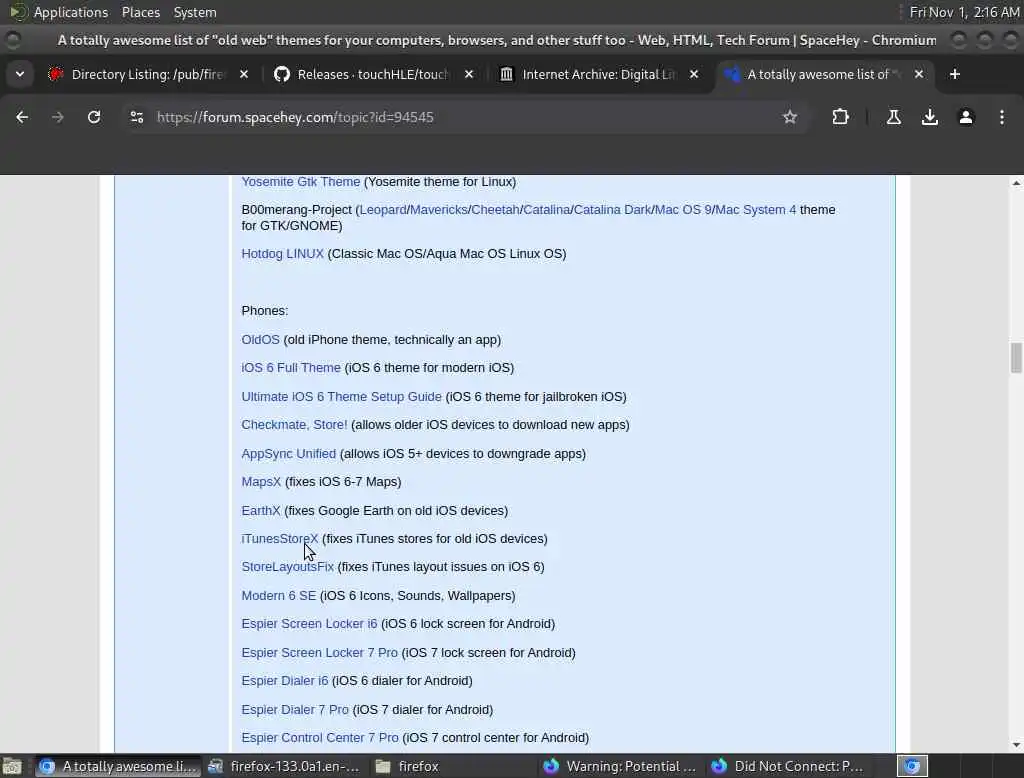Click the workspace switcher icon
Viewport: 1024px width, 778px height.
coord(912,766)
